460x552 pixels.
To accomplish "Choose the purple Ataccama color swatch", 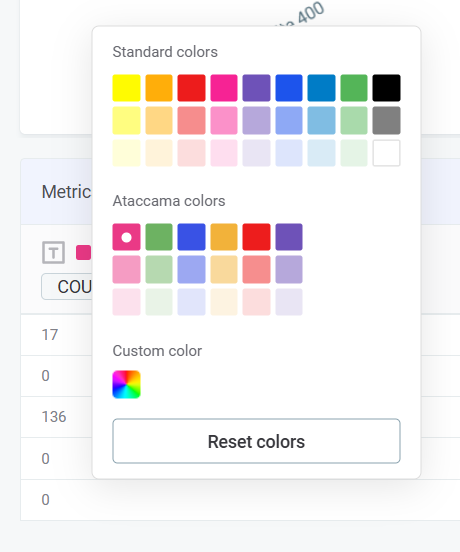I will click(289, 237).
